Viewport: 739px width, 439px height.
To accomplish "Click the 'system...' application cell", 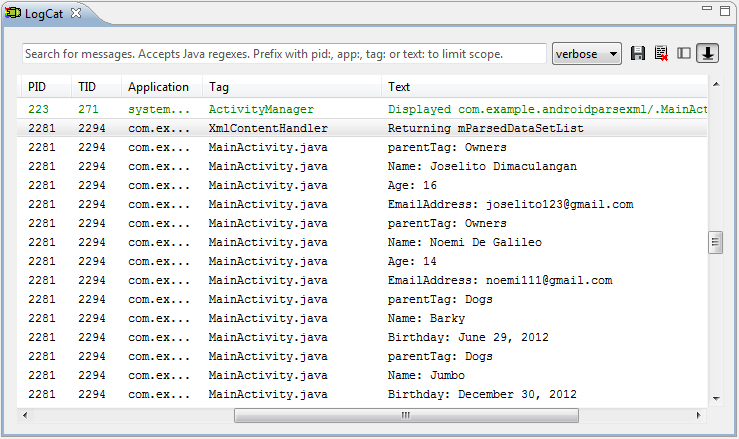I will (x=159, y=109).
